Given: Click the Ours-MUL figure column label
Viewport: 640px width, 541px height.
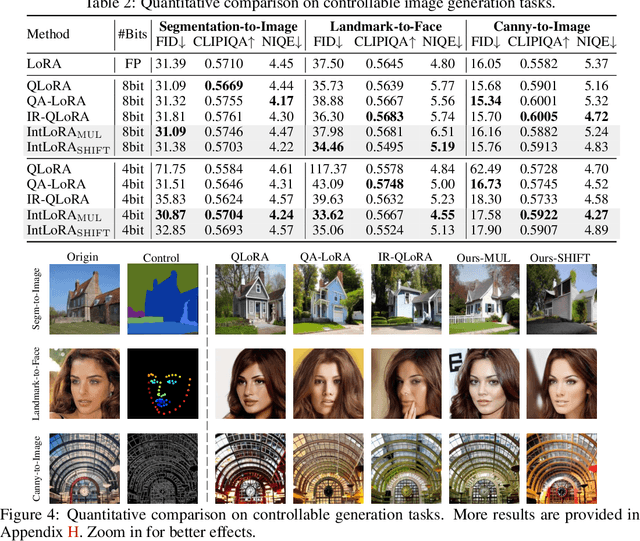Looking at the screenshot, I should pyautogui.click(x=484, y=258).
